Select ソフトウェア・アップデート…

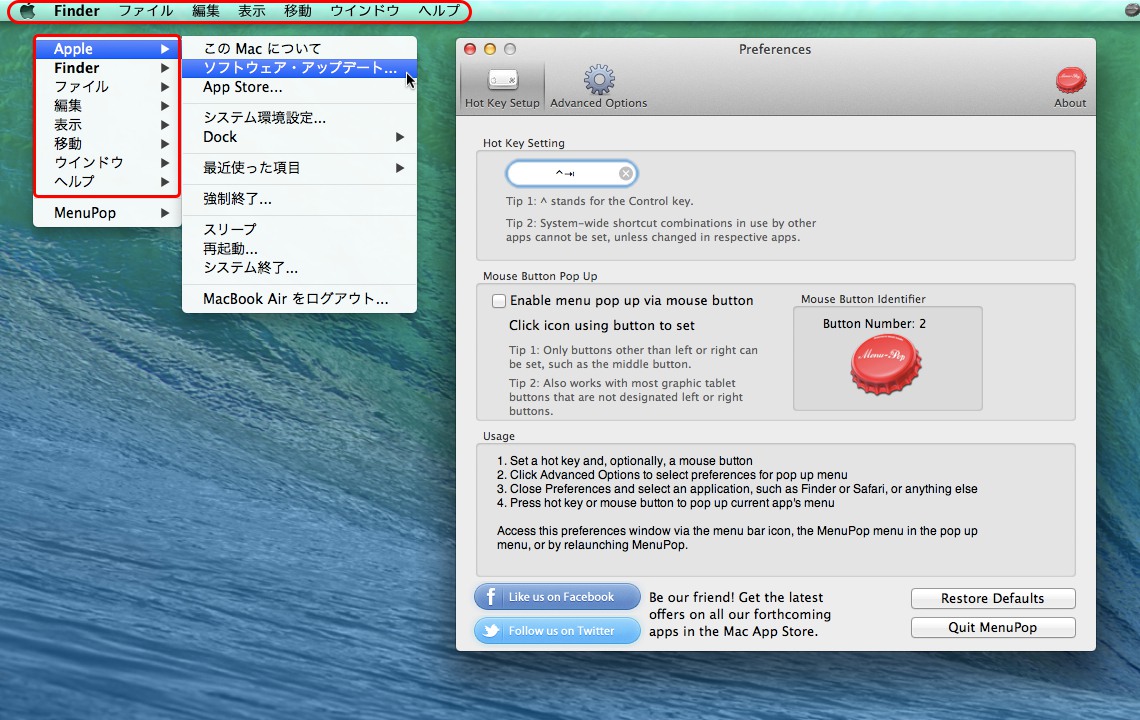tap(299, 68)
